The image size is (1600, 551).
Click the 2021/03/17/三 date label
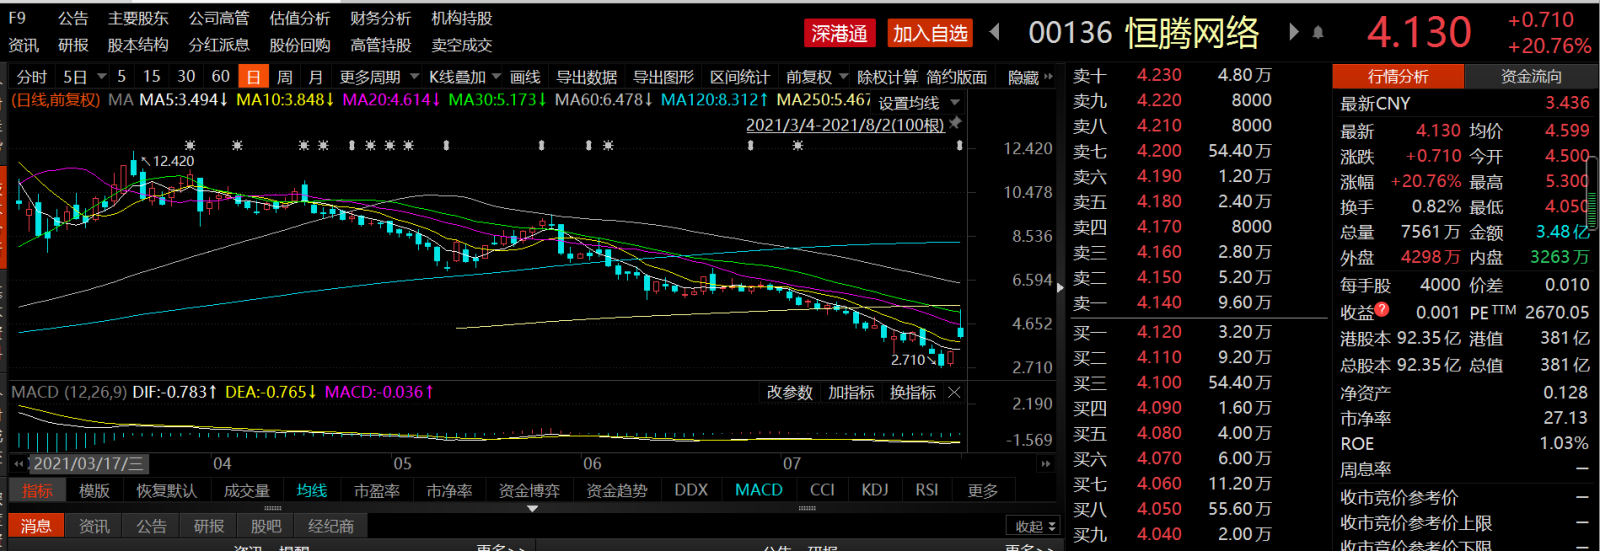[88, 464]
